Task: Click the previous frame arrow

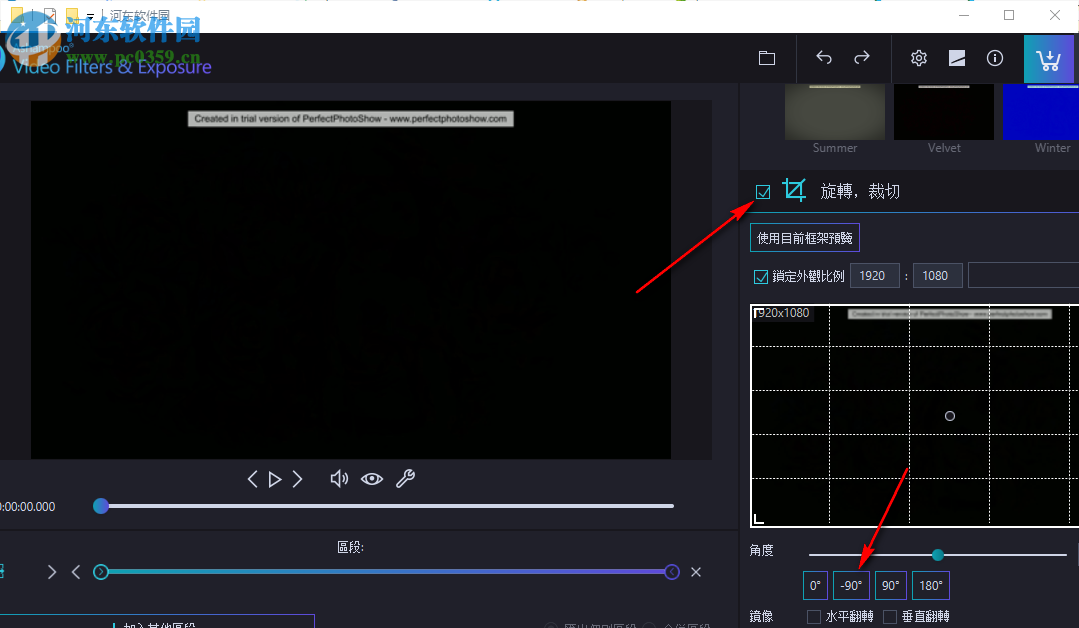Action: click(x=252, y=479)
